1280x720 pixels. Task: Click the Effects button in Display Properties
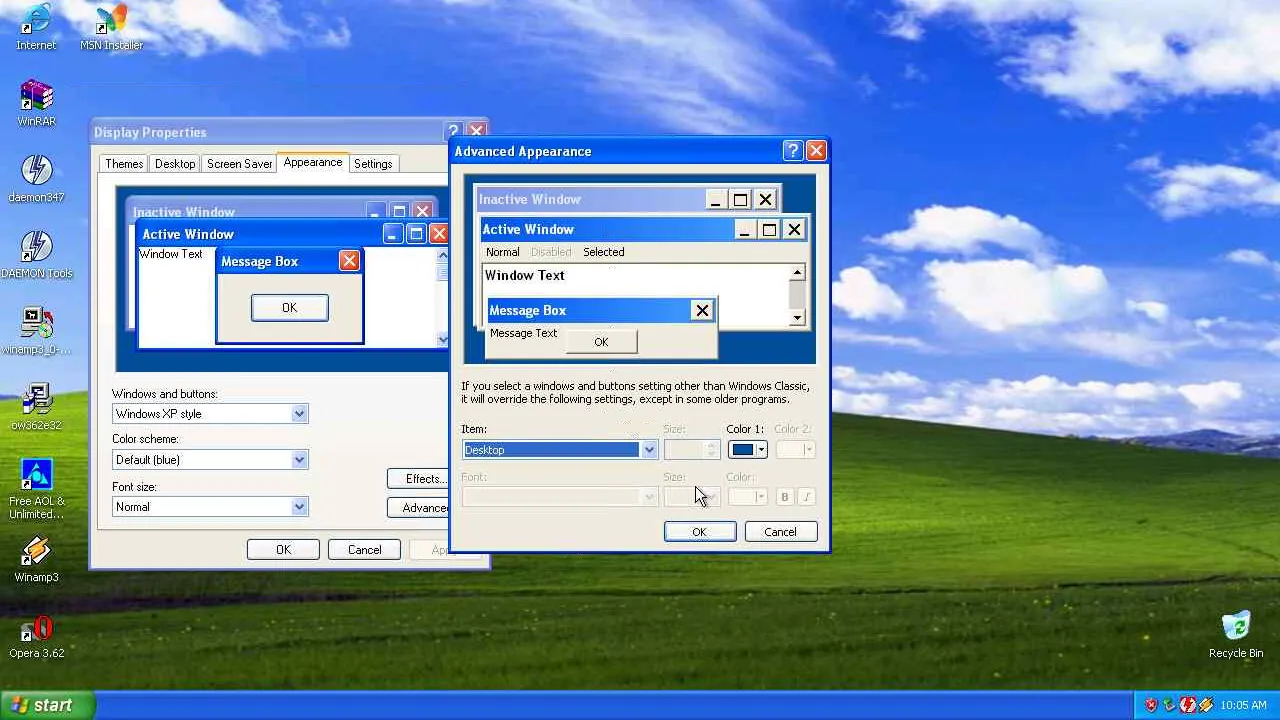pyautogui.click(x=418, y=479)
